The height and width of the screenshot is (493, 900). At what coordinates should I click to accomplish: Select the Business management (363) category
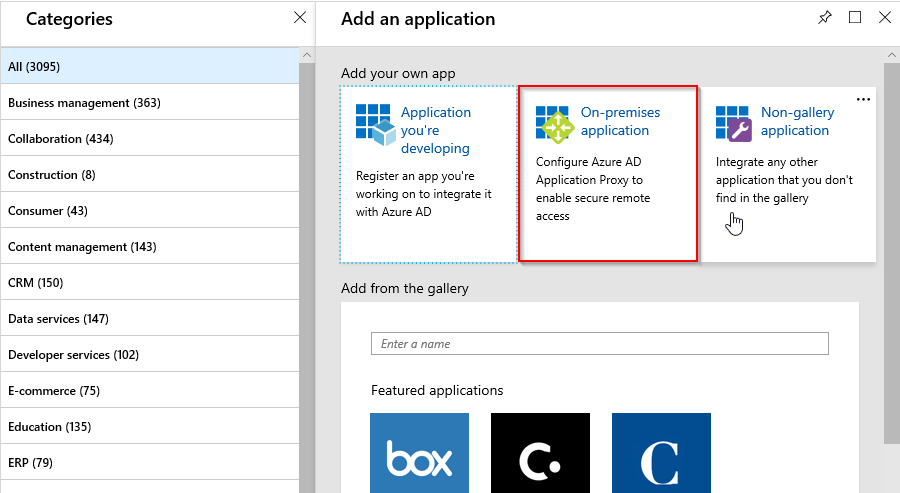(x=149, y=103)
